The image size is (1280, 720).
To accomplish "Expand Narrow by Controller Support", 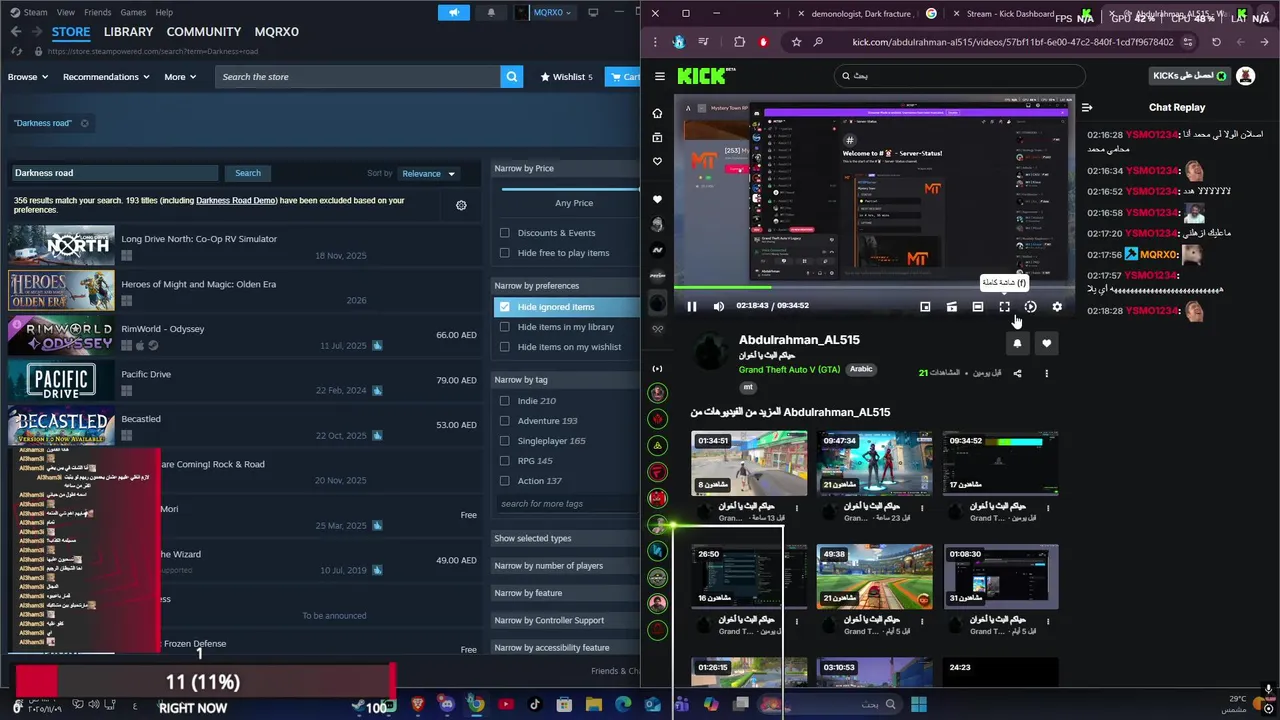I will coord(566,620).
